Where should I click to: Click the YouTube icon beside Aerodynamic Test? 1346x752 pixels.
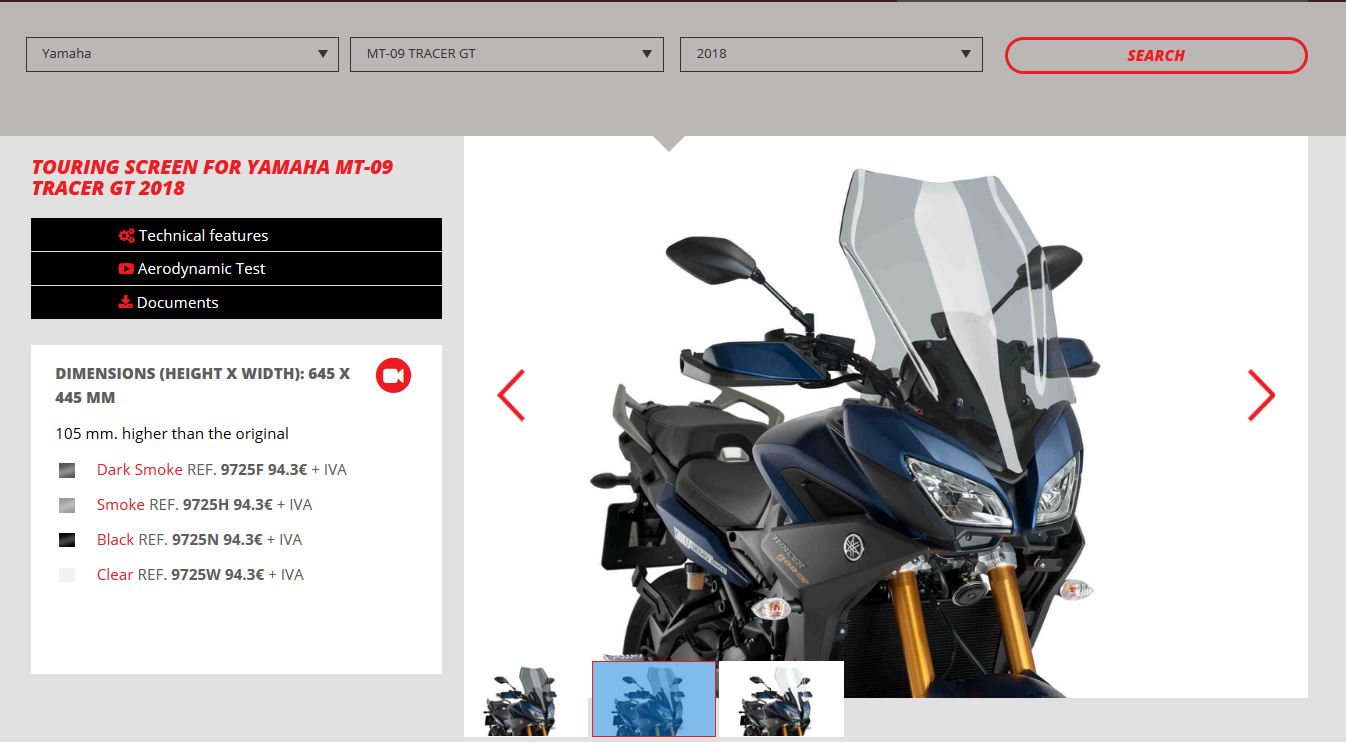pos(126,269)
